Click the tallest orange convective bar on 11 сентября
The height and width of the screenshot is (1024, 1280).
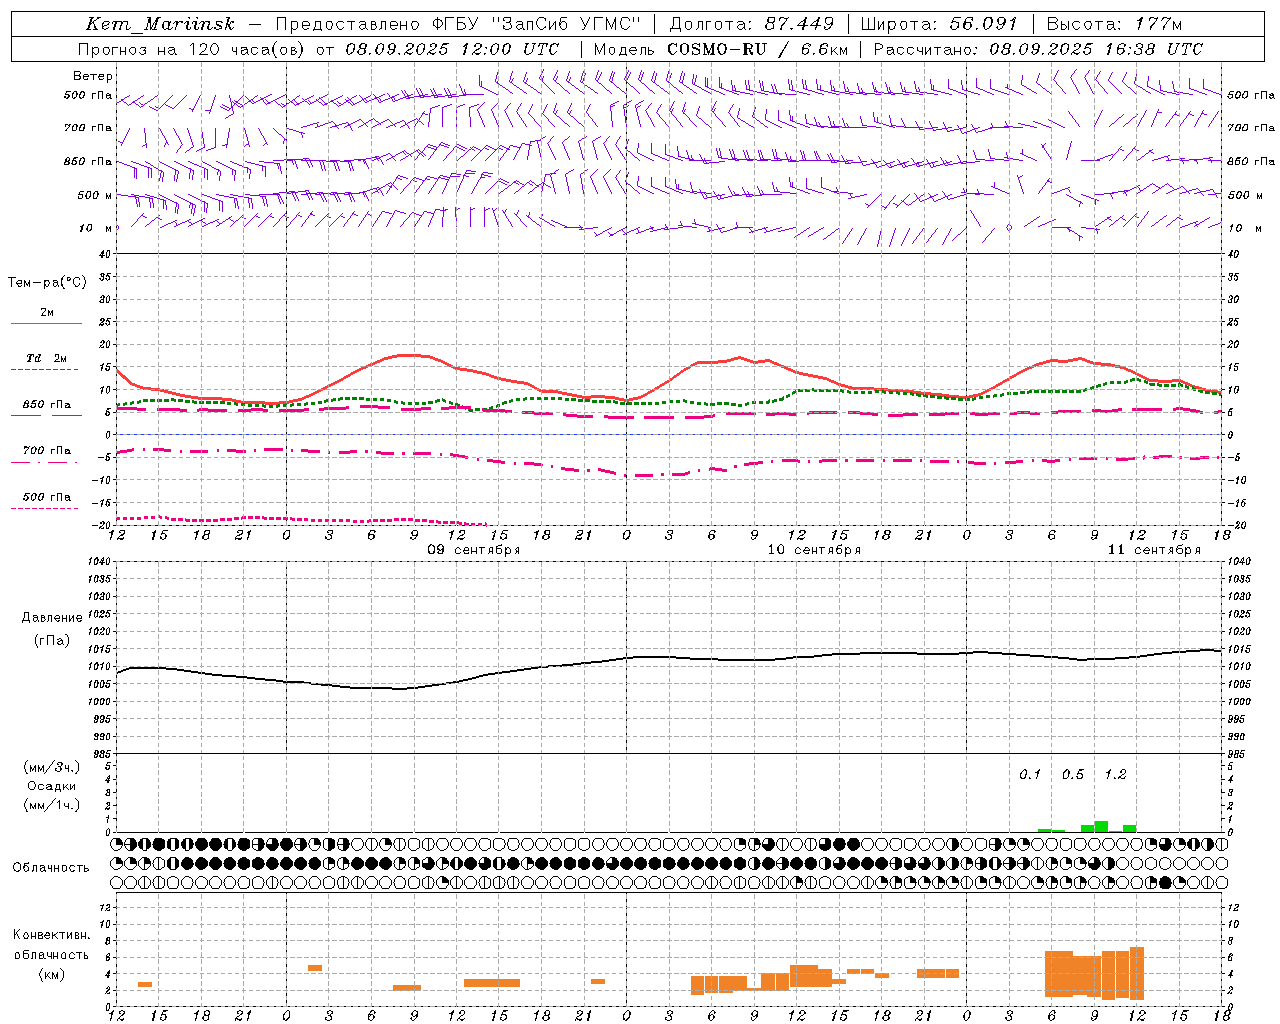coord(1137,973)
